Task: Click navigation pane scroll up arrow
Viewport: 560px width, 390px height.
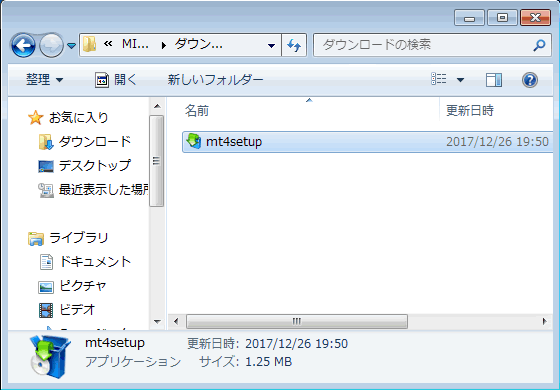Action: 157,106
